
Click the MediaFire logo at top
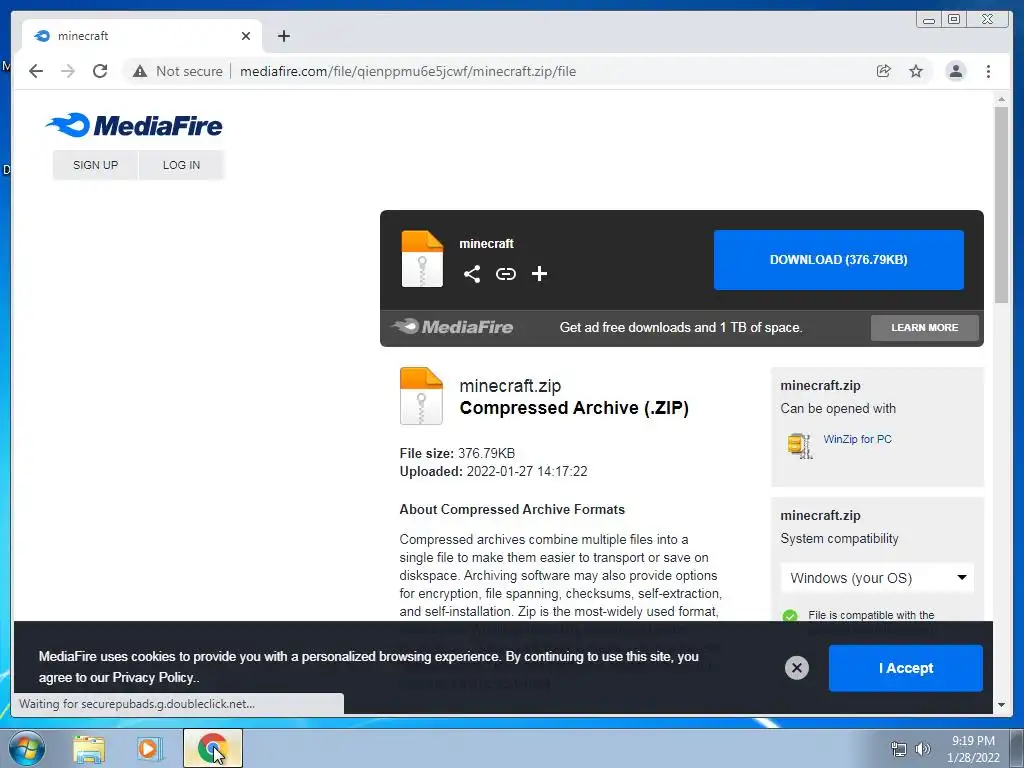pos(134,125)
